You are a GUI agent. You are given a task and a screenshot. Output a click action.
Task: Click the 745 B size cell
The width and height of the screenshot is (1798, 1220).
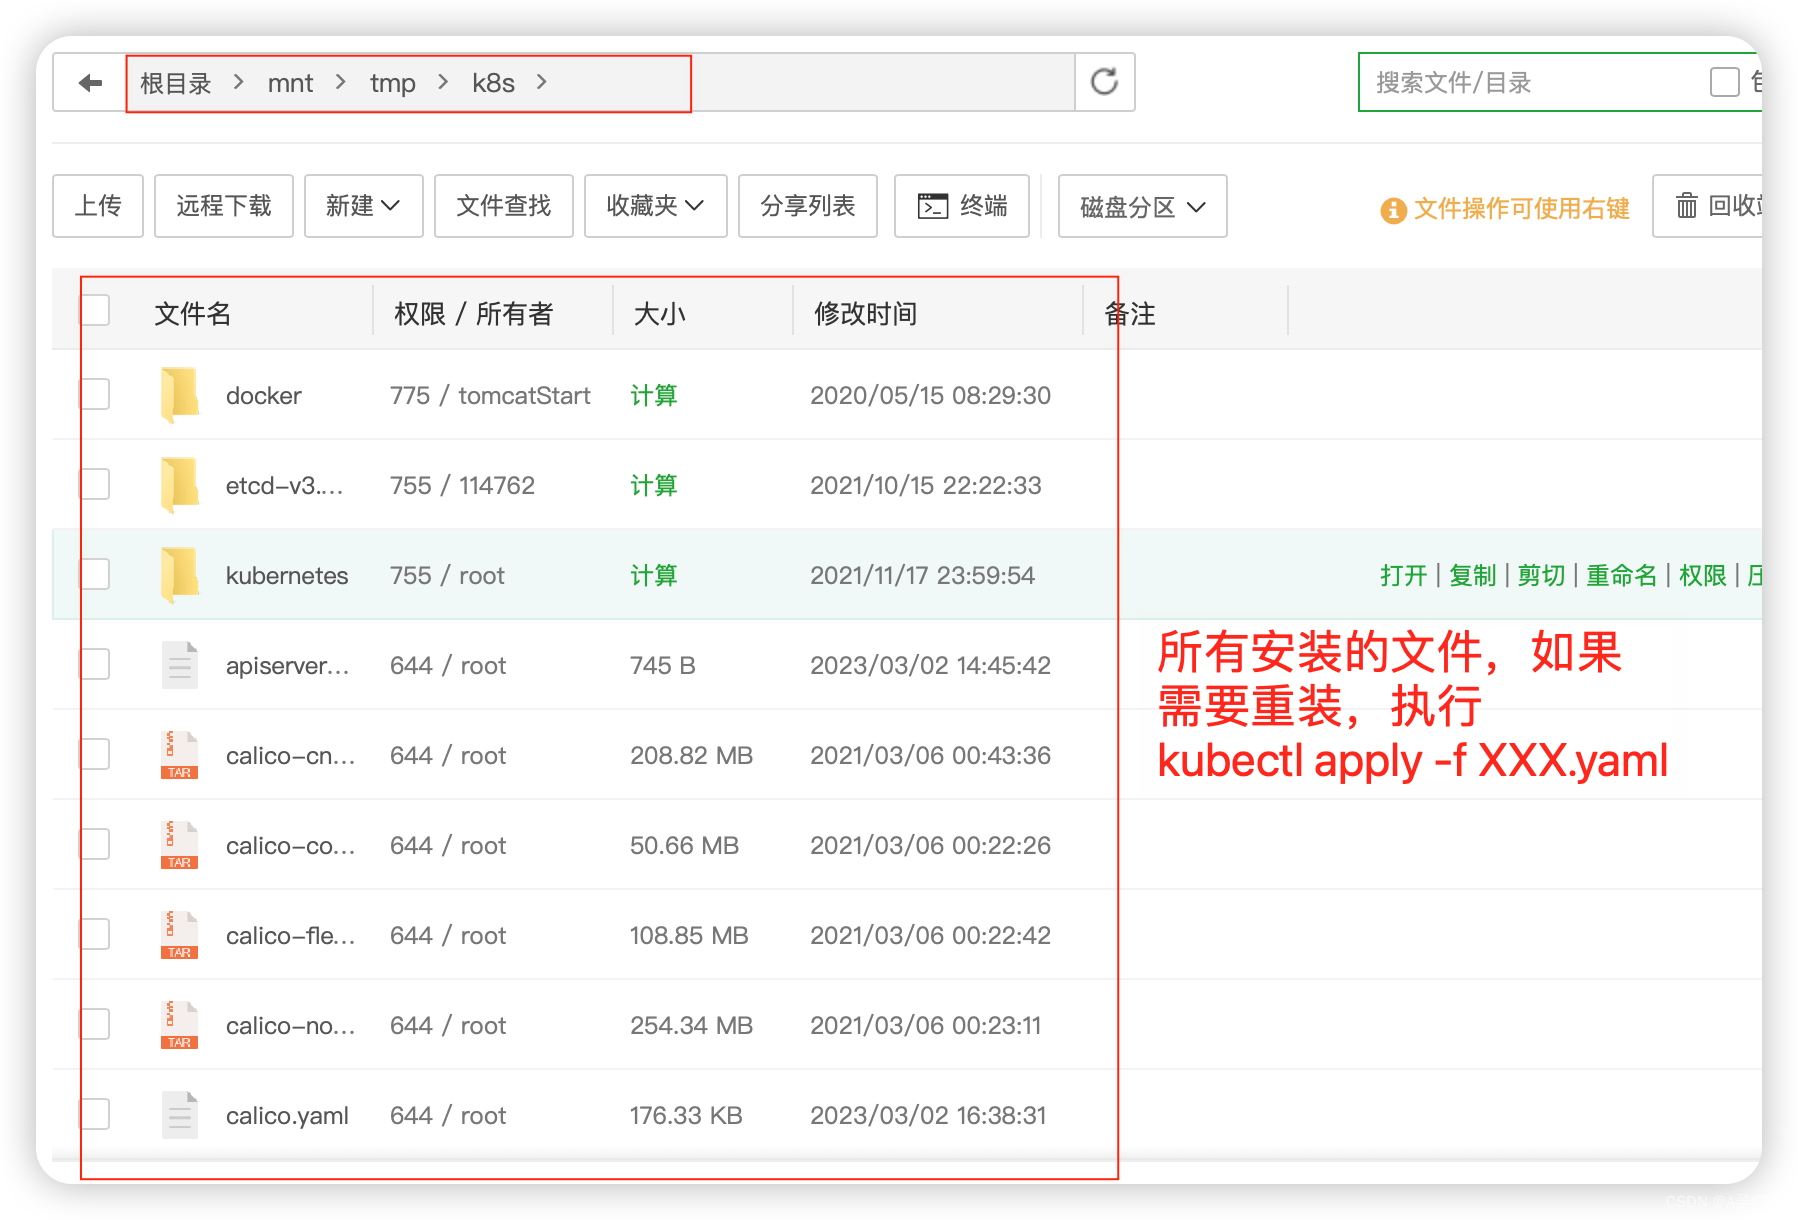(662, 666)
